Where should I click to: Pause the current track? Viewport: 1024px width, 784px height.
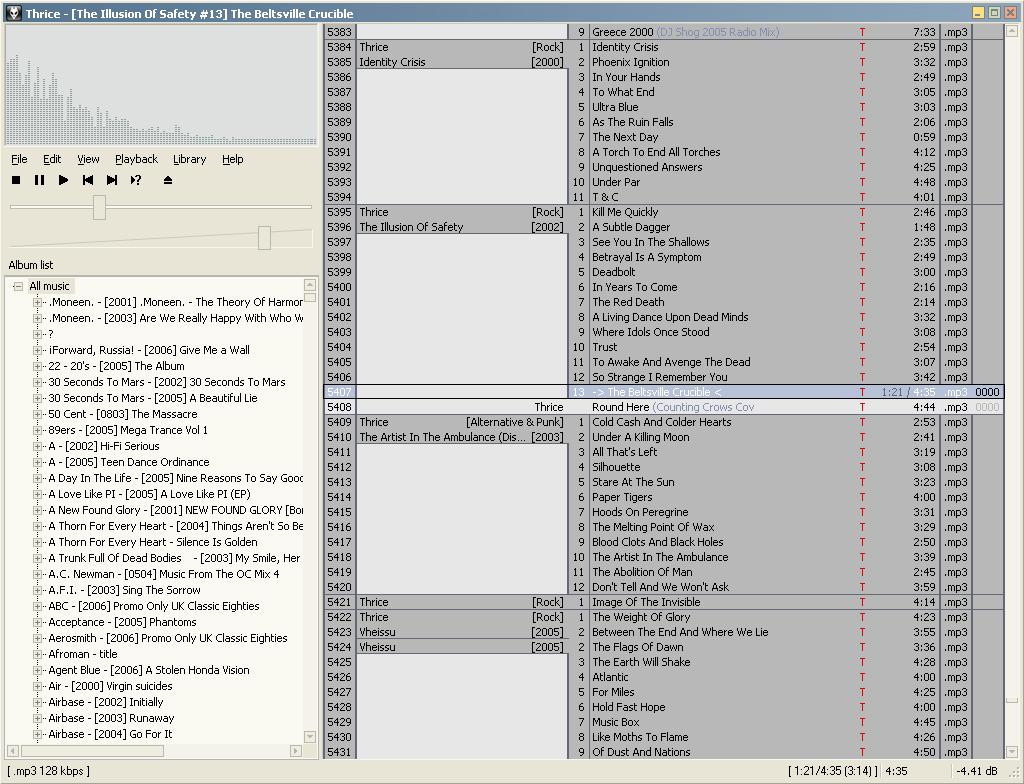pos(39,180)
